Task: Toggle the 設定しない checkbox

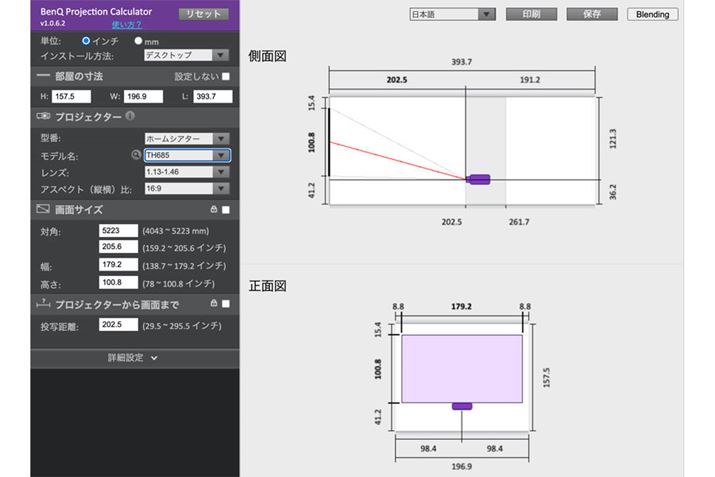Action: click(x=226, y=76)
